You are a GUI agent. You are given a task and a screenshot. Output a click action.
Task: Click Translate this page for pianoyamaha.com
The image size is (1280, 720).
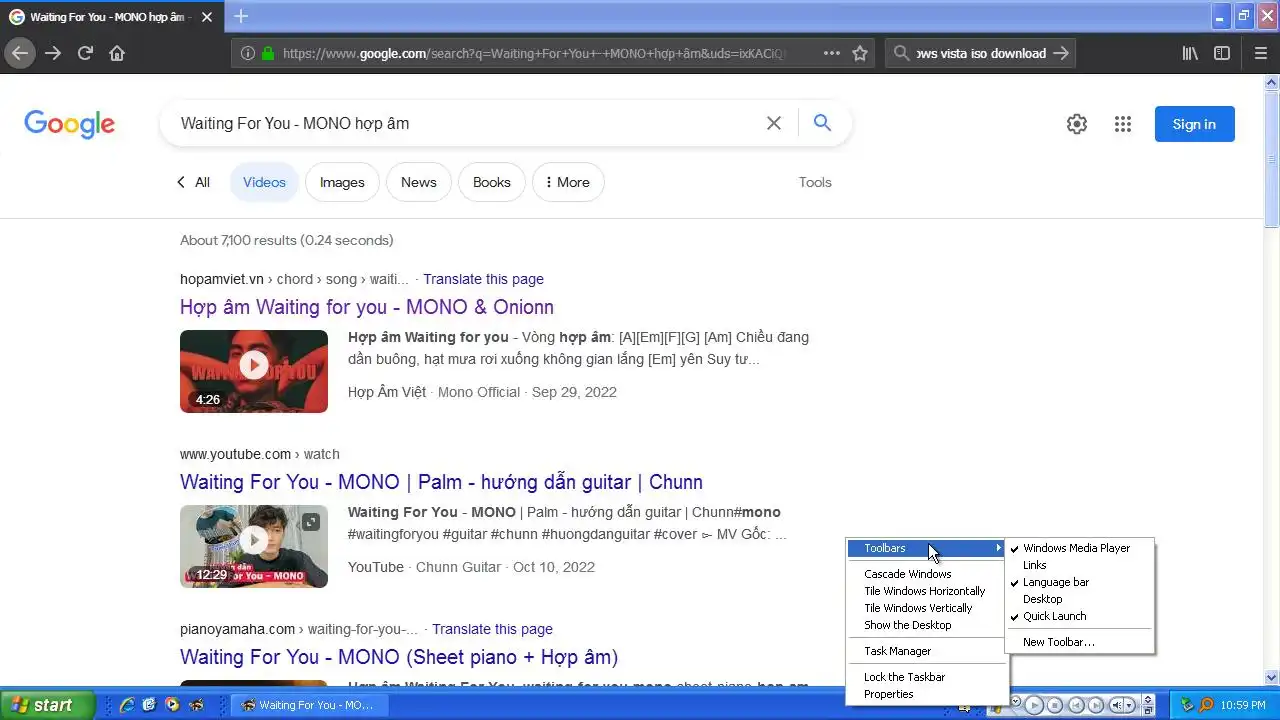pyautogui.click(x=492, y=629)
